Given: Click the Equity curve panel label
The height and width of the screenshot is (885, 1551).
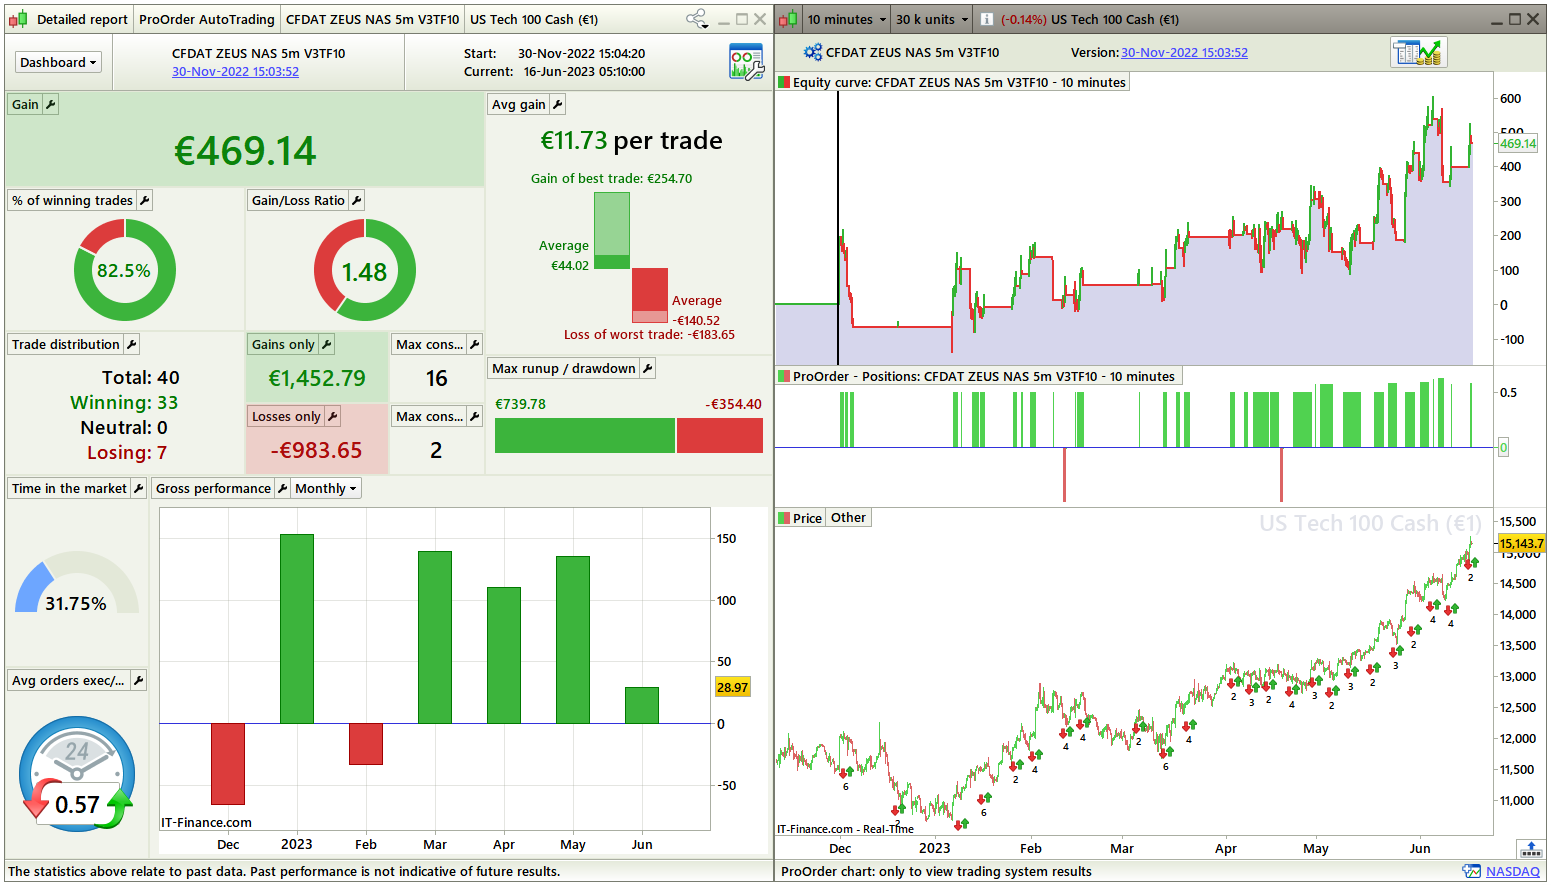Looking at the screenshot, I should pyautogui.click(x=953, y=83).
